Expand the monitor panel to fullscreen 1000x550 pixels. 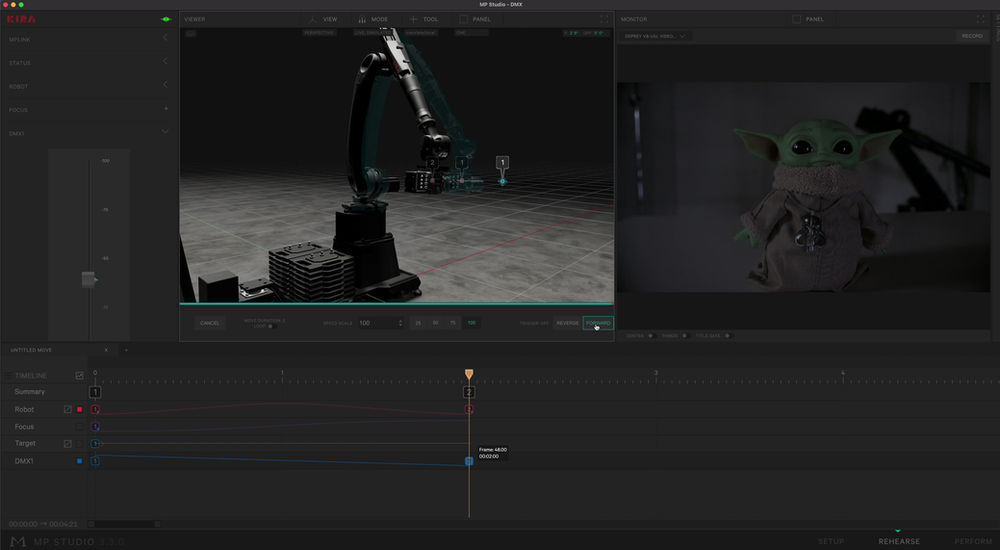(980, 19)
